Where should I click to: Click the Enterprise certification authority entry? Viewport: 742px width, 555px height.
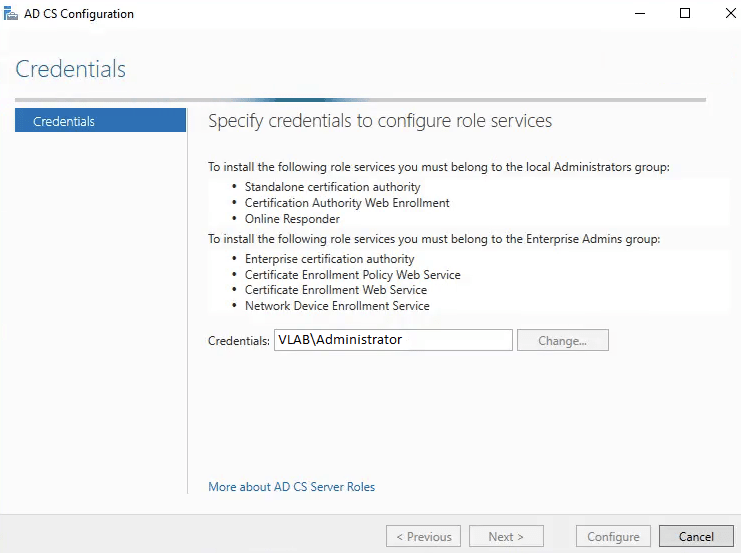point(329,259)
